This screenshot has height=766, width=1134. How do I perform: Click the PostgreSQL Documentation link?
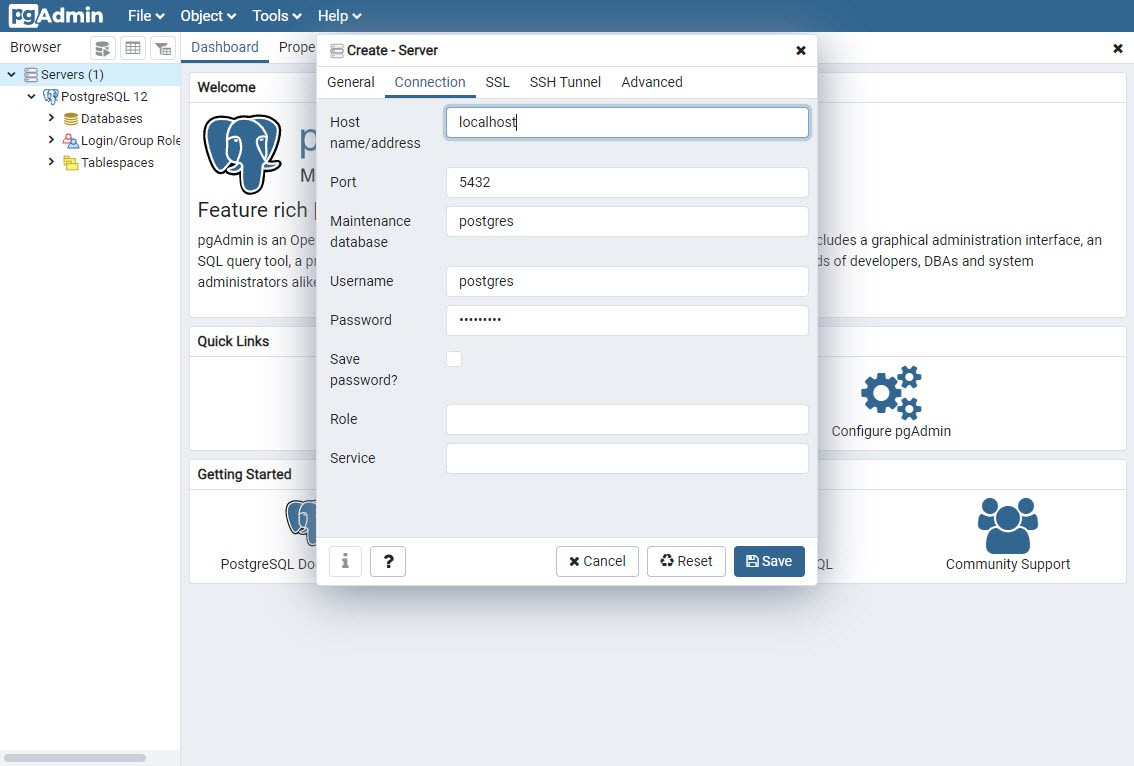[268, 564]
